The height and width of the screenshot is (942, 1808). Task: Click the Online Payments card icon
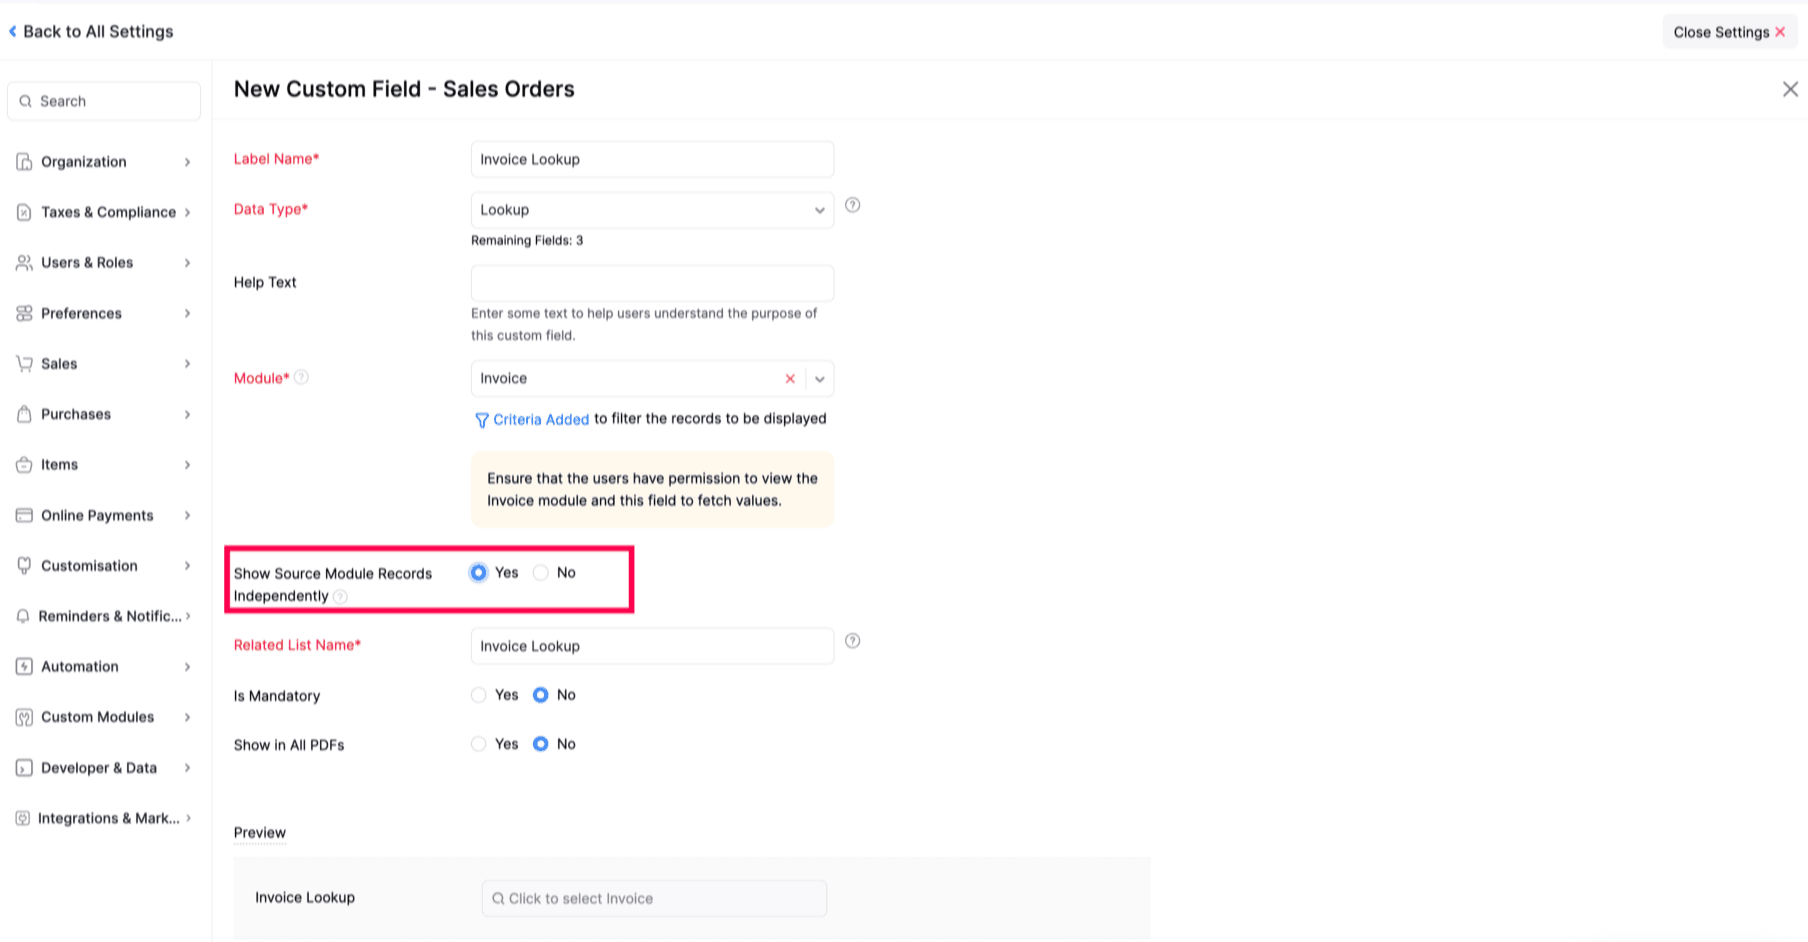pyautogui.click(x=24, y=515)
